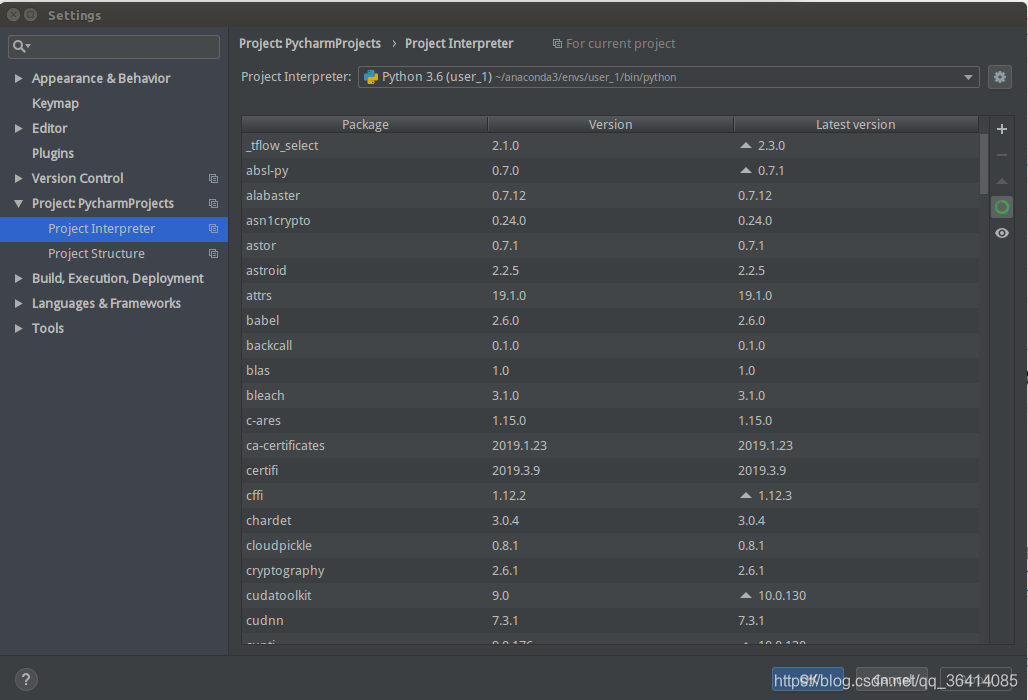The image size is (1028, 700).
Task: Expand Build, Execution, Deployment section
Action: click(x=18, y=279)
